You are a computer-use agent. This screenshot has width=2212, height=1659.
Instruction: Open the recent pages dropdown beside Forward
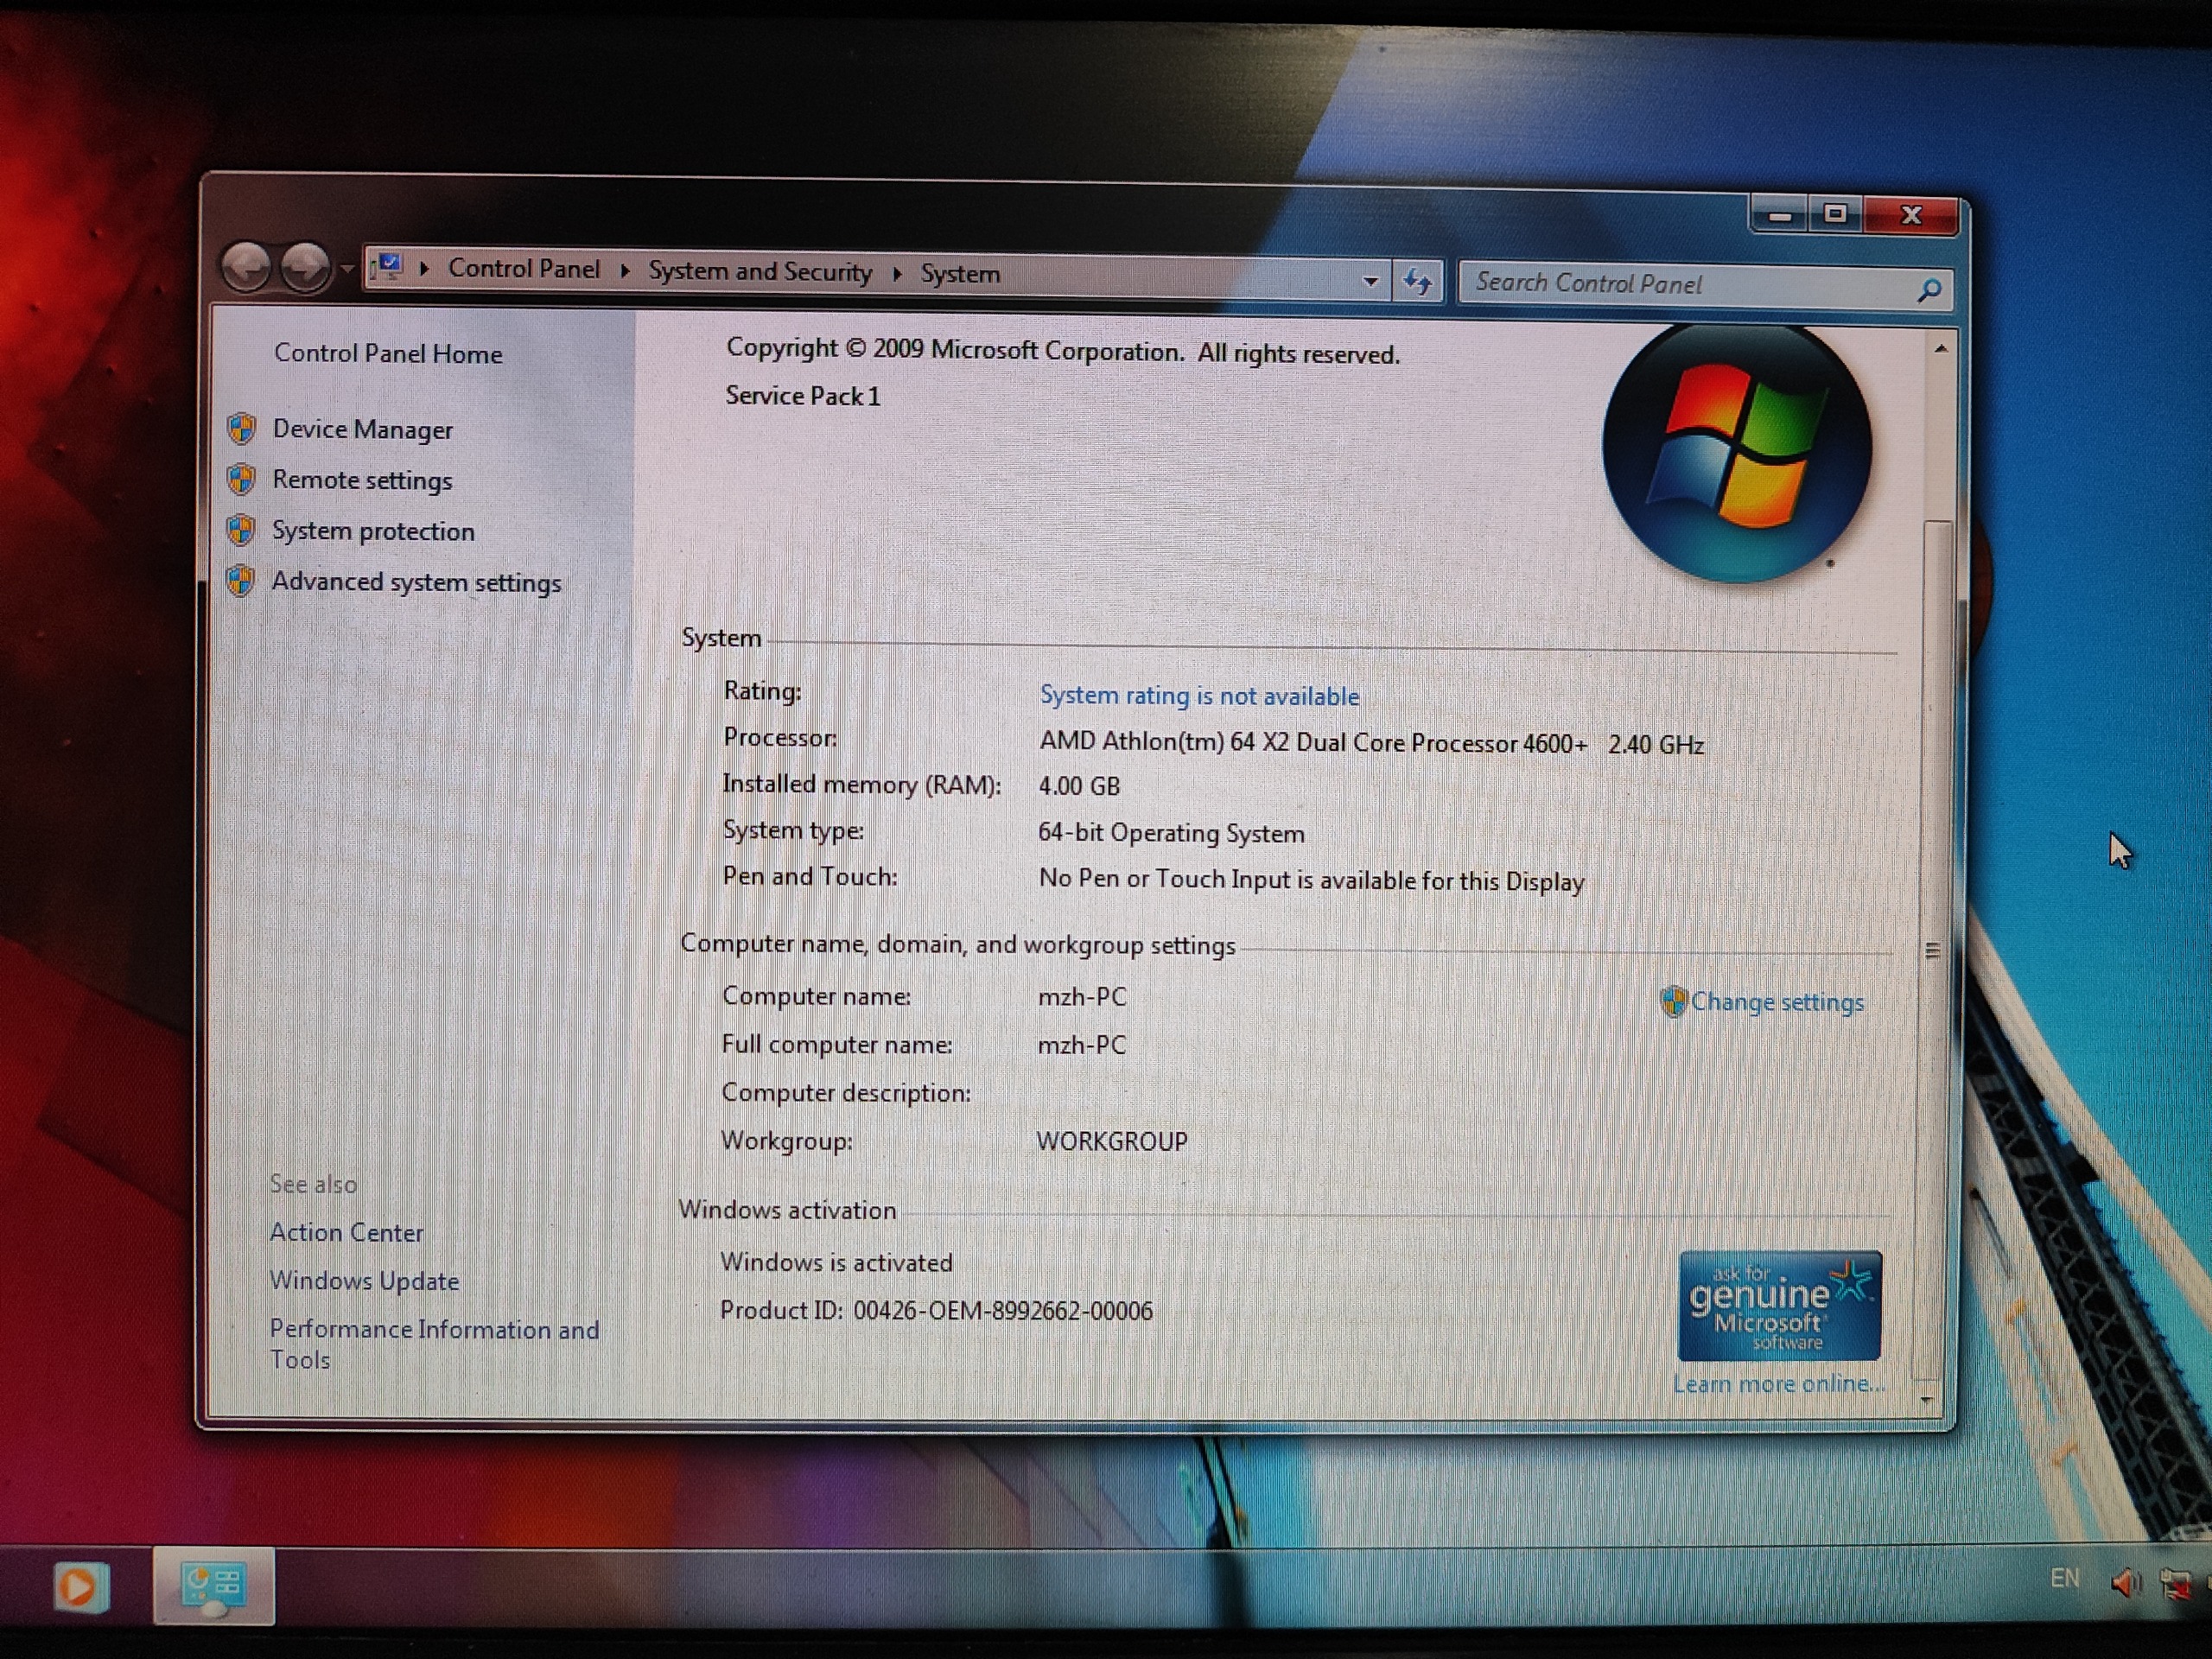(x=347, y=268)
